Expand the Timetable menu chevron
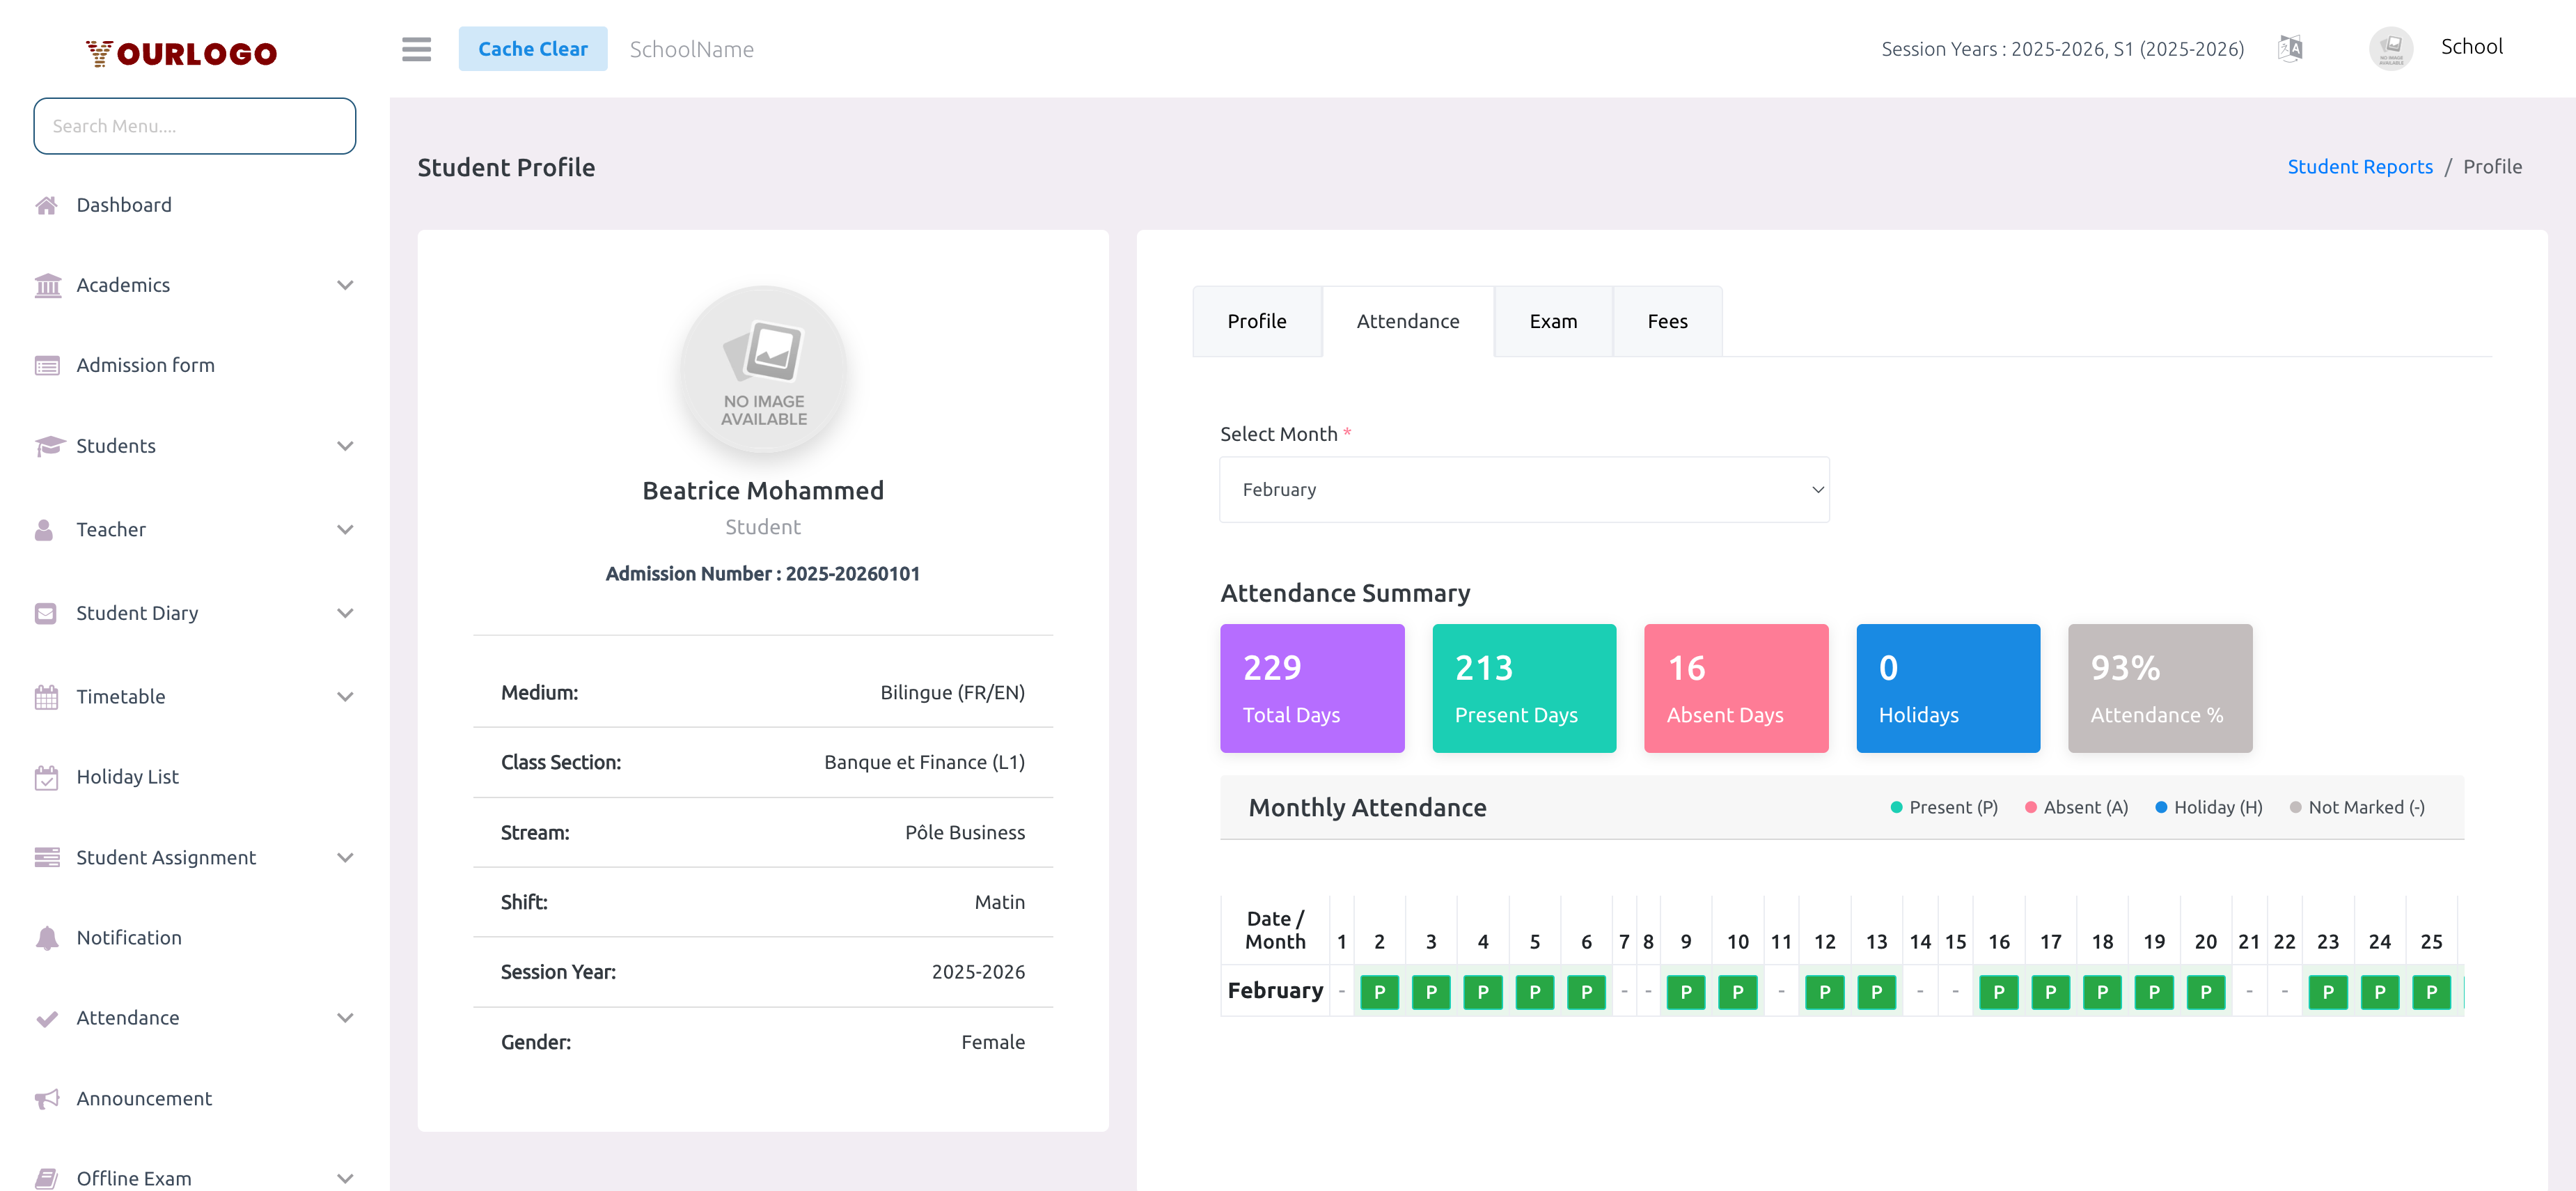 (345, 697)
